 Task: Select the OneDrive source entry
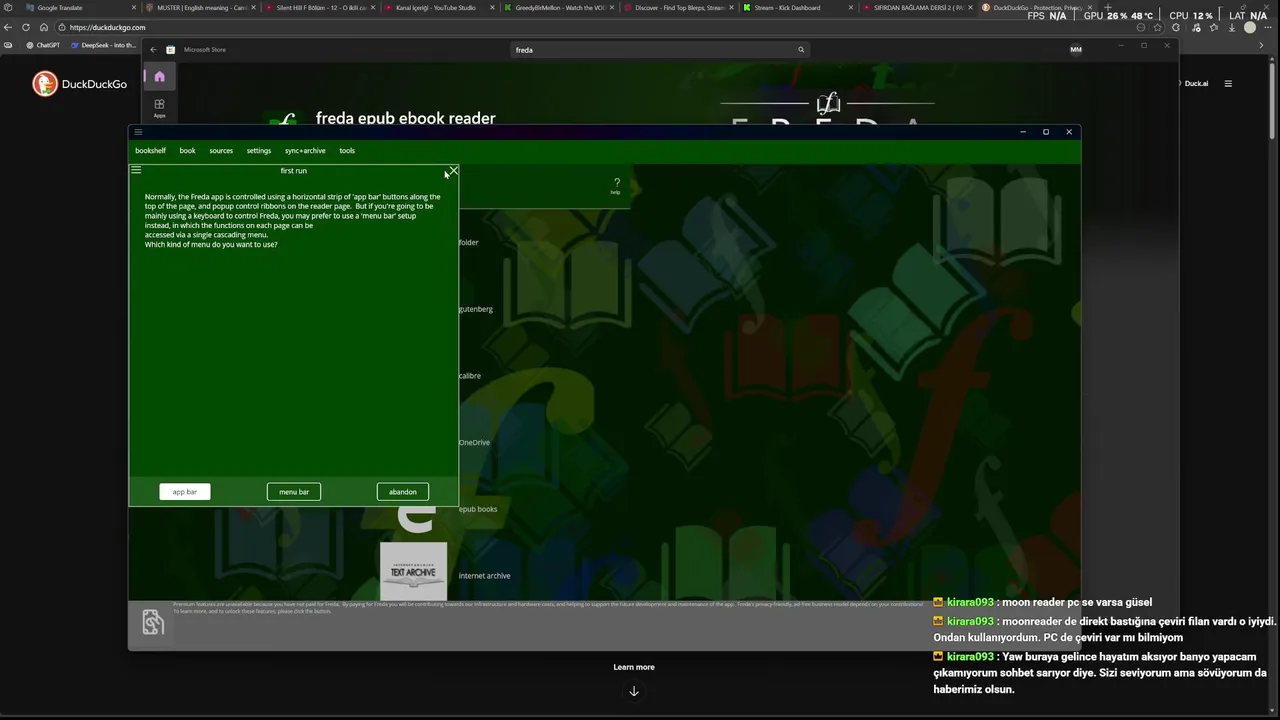click(x=474, y=442)
